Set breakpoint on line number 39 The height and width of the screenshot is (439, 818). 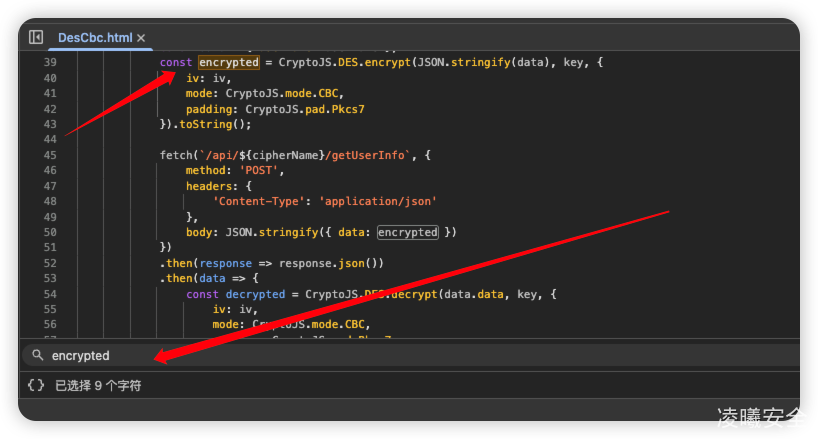point(50,62)
